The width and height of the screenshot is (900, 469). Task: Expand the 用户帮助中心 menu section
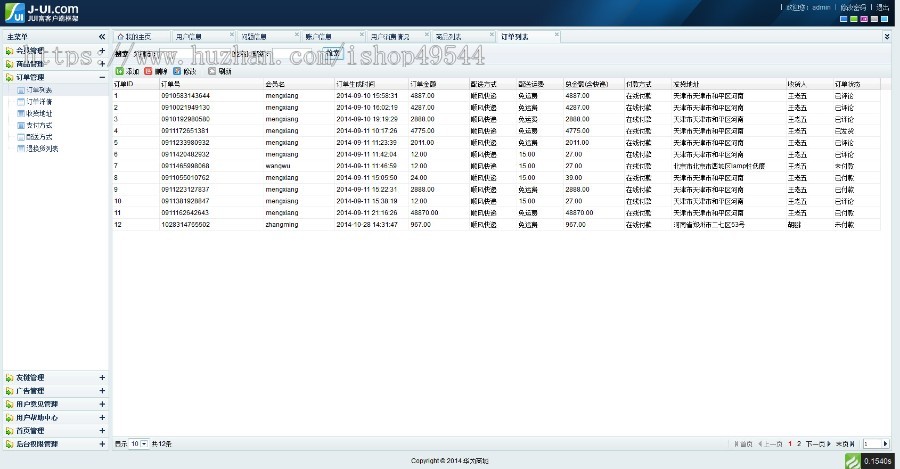click(x=102, y=417)
